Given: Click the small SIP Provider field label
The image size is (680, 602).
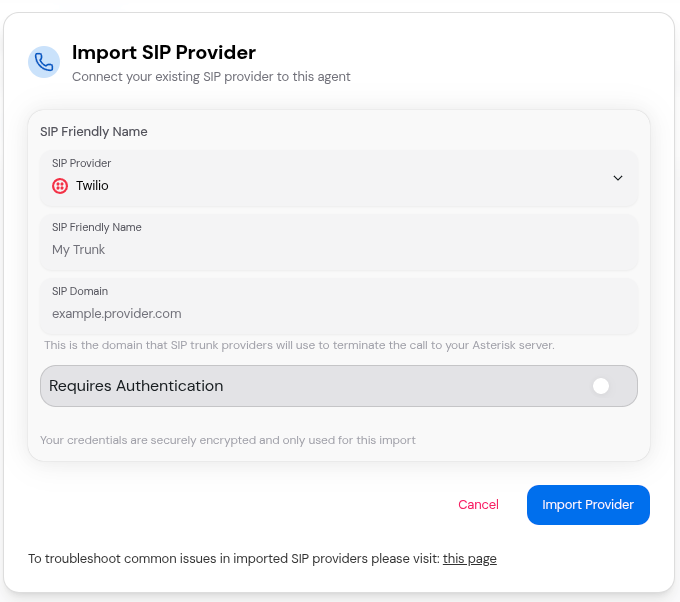Looking at the screenshot, I should click(82, 163).
